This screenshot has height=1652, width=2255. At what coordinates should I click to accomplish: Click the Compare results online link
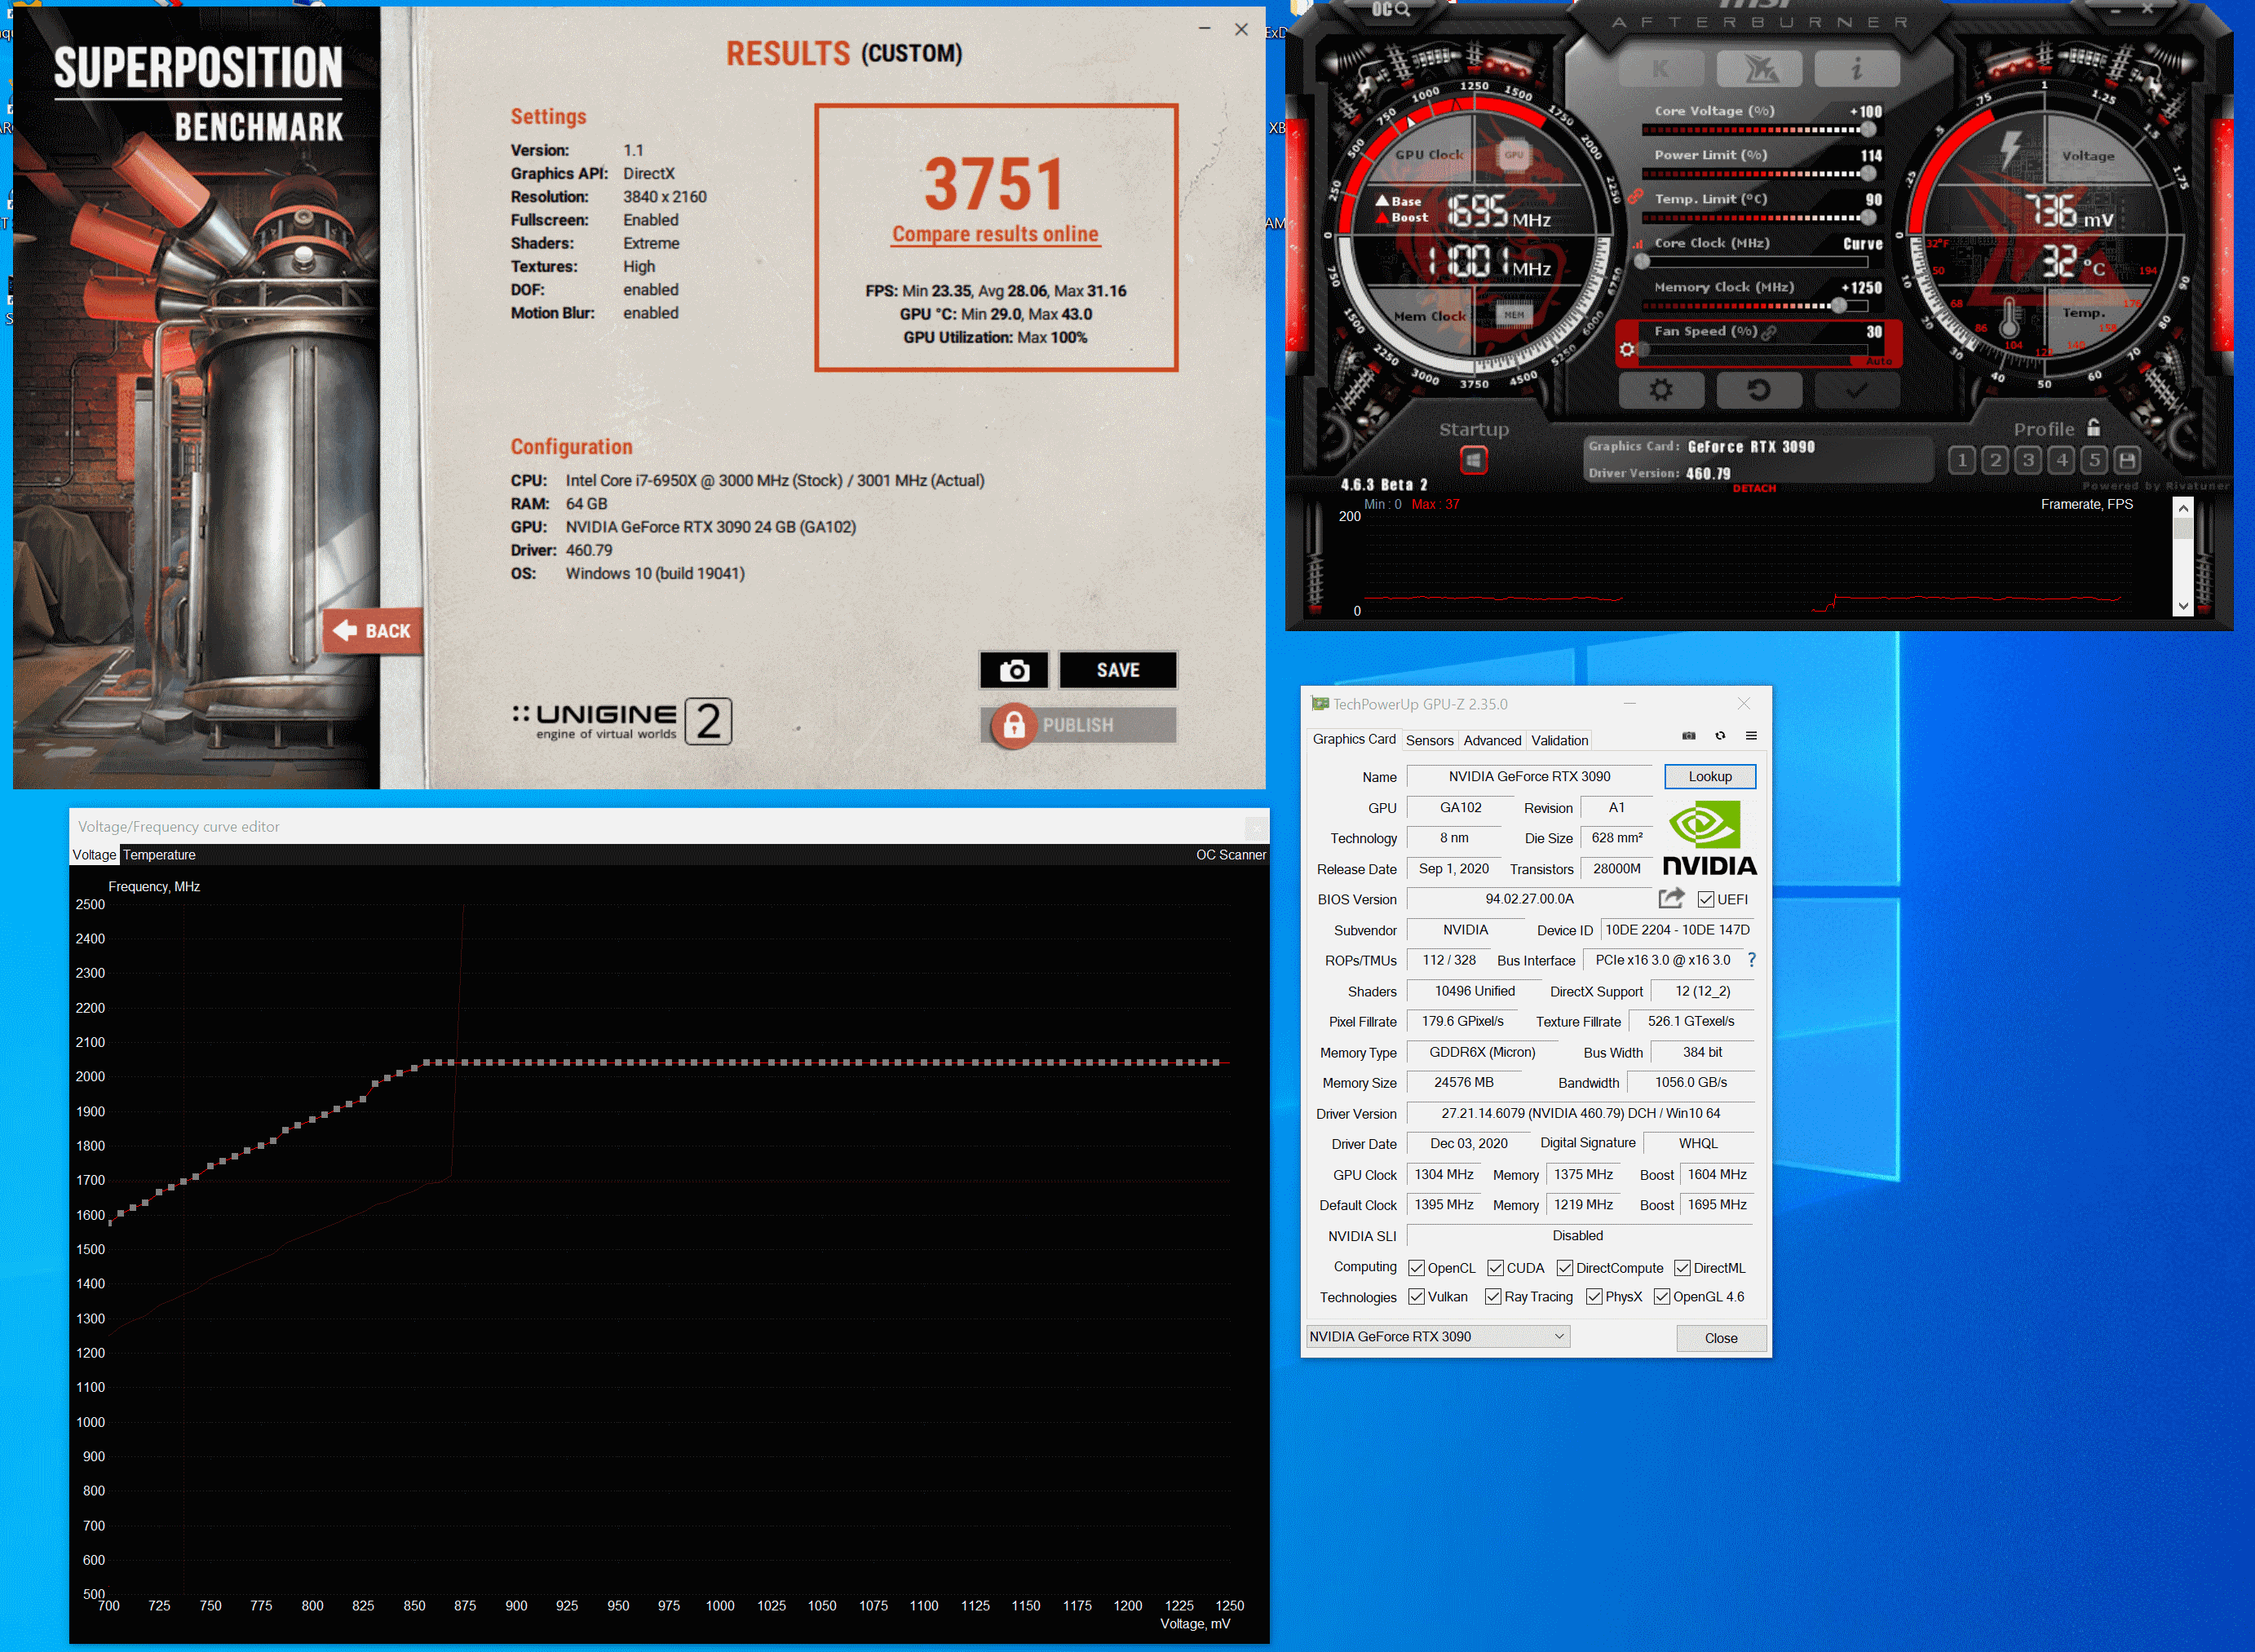pyautogui.click(x=995, y=234)
